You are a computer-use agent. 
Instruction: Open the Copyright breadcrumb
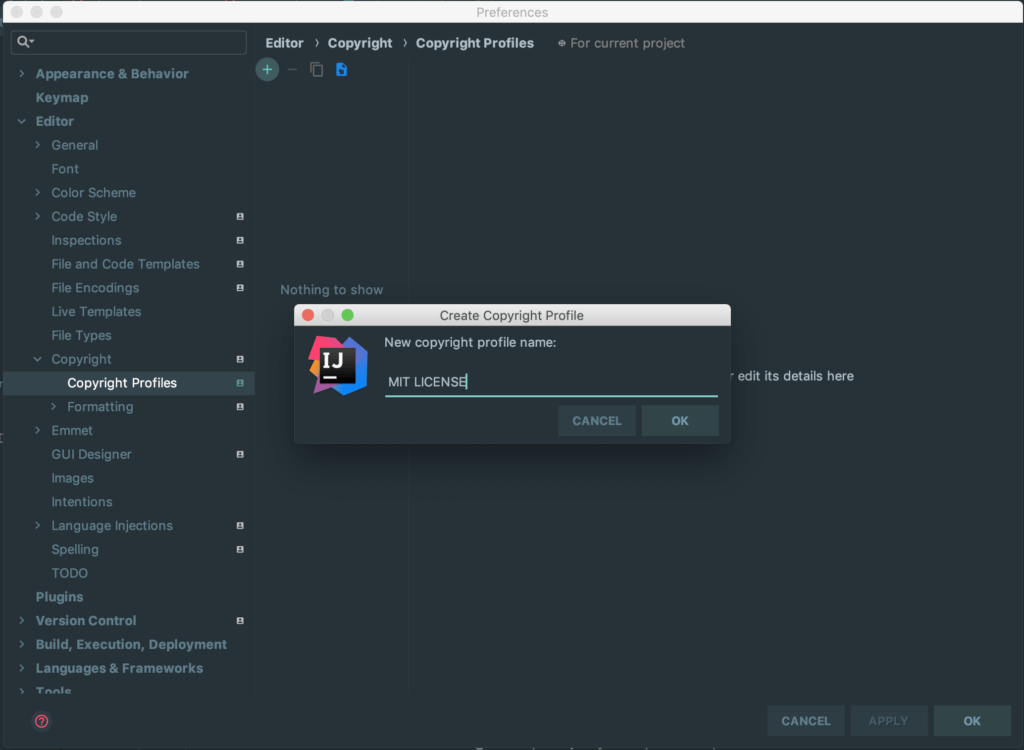pyautogui.click(x=359, y=43)
